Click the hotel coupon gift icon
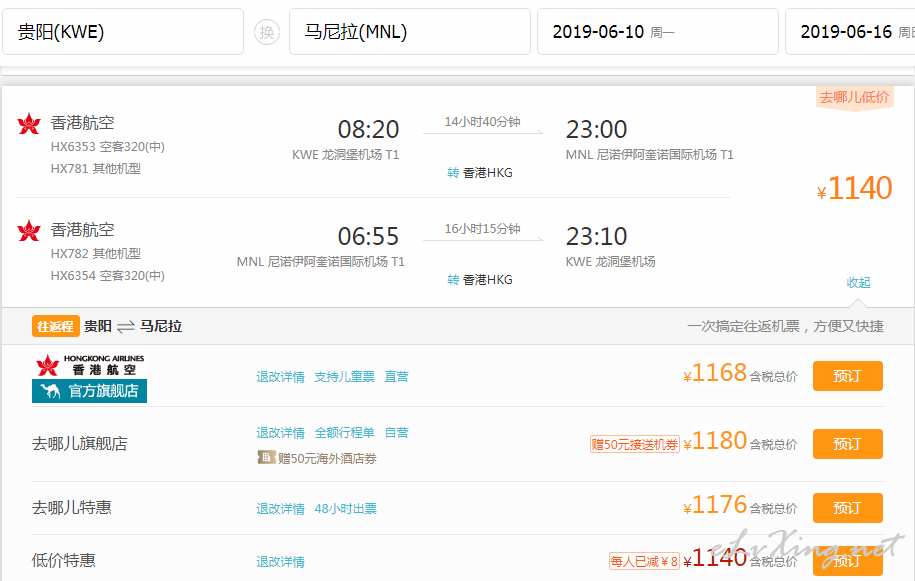This screenshot has height=581, width=915. [x=266, y=457]
